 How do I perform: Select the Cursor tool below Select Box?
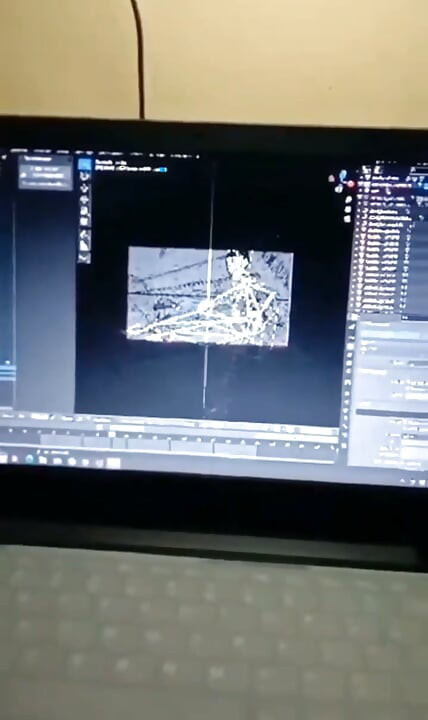(84, 176)
